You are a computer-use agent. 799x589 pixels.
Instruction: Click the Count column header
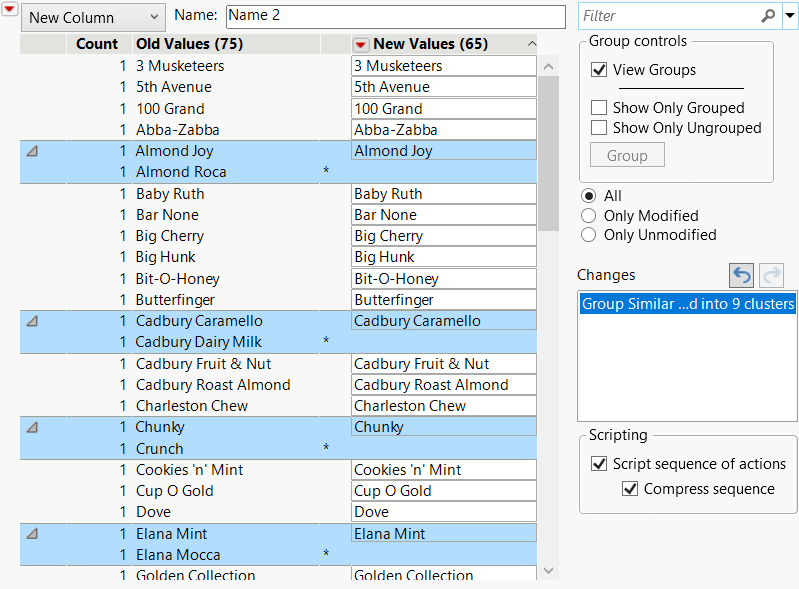[x=97, y=44]
